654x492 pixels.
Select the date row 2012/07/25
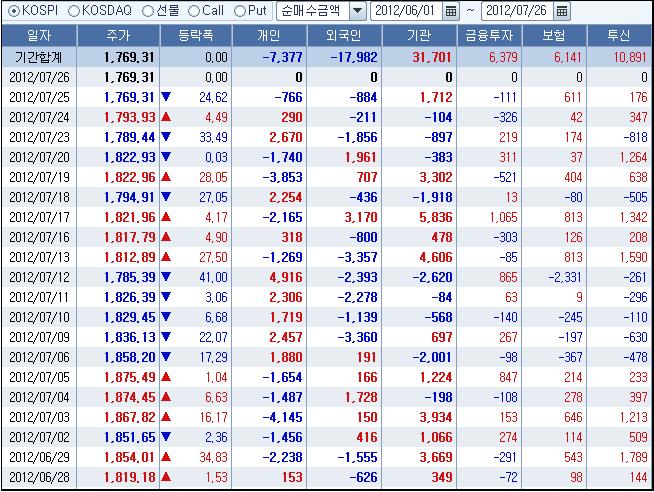click(39, 97)
